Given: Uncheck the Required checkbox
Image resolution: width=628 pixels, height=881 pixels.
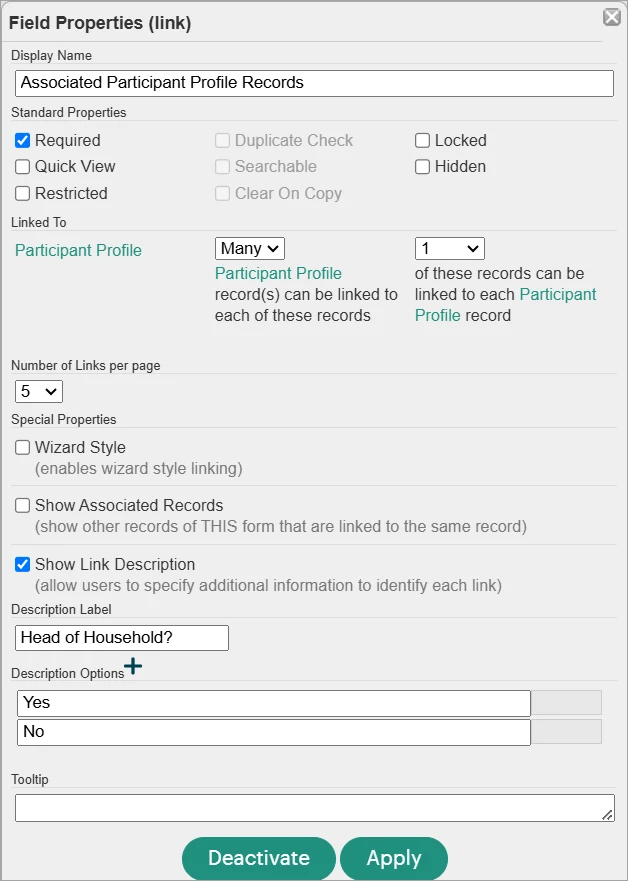Looking at the screenshot, I should click(22, 140).
